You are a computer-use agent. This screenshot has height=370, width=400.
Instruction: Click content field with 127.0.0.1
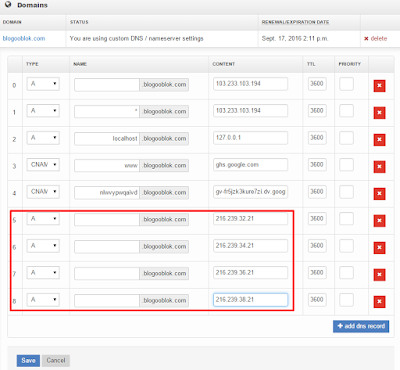(250, 138)
